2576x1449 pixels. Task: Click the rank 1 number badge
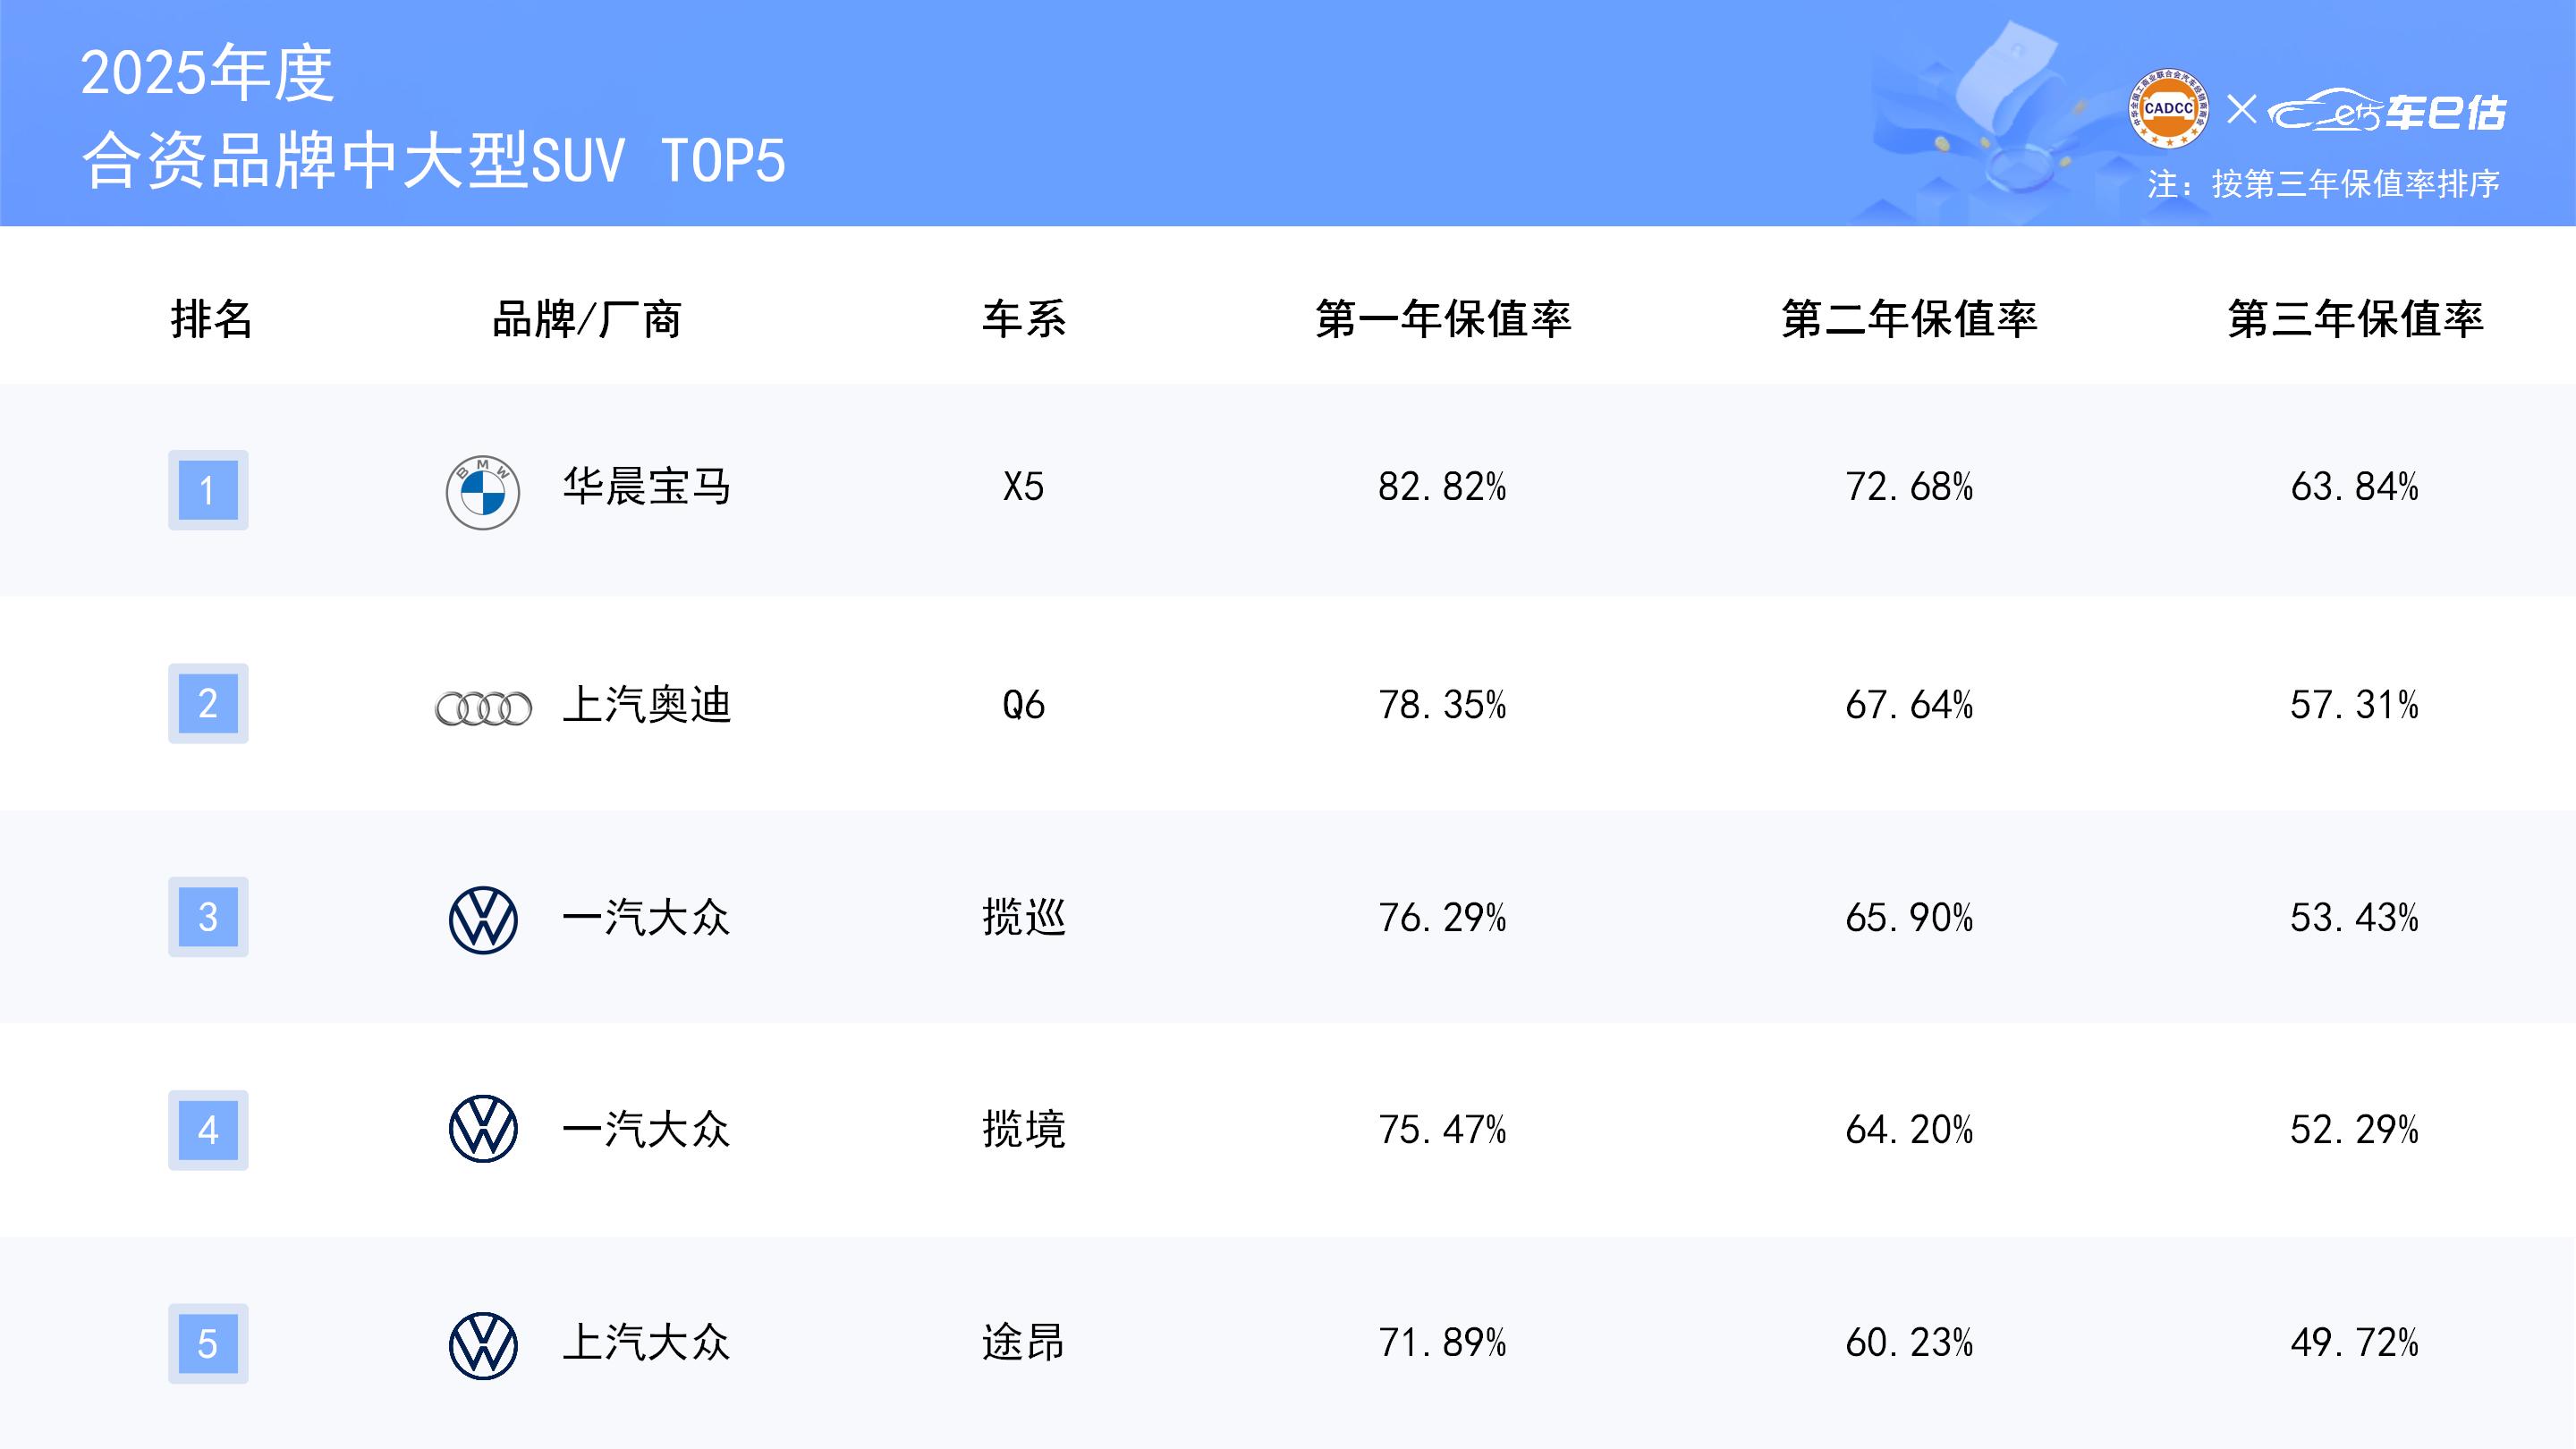(208, 490)
